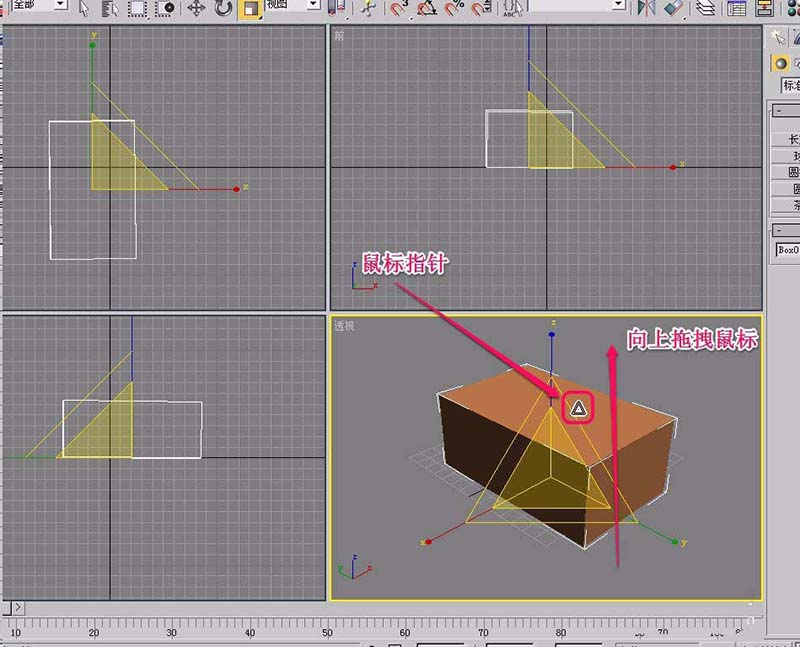The image size is (800, 647).
Task: Toggle the 3D Snaps magnet
Action: [399, 8]
